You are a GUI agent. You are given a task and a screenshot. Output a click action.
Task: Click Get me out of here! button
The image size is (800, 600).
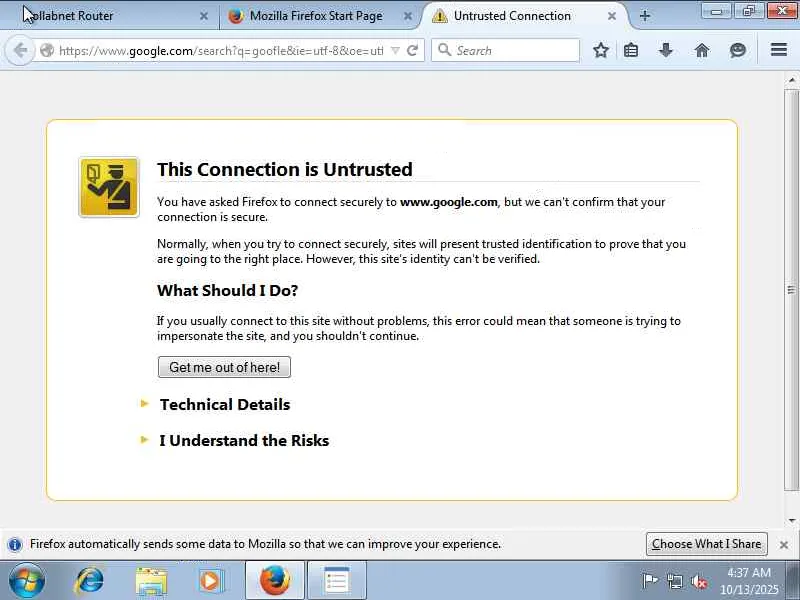[x=224, y=367]
